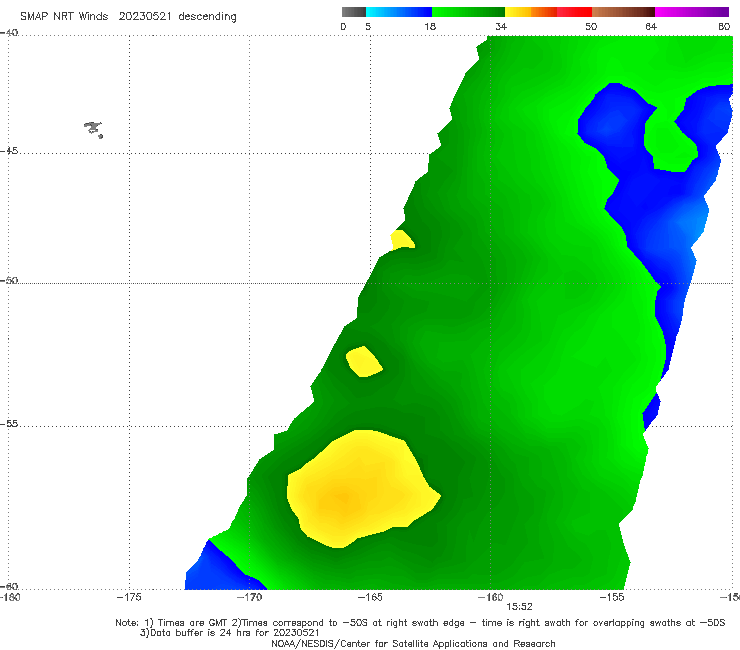
Task: Click the blue patch at the swath's bottom-left corner
Action: pos(222,569)
